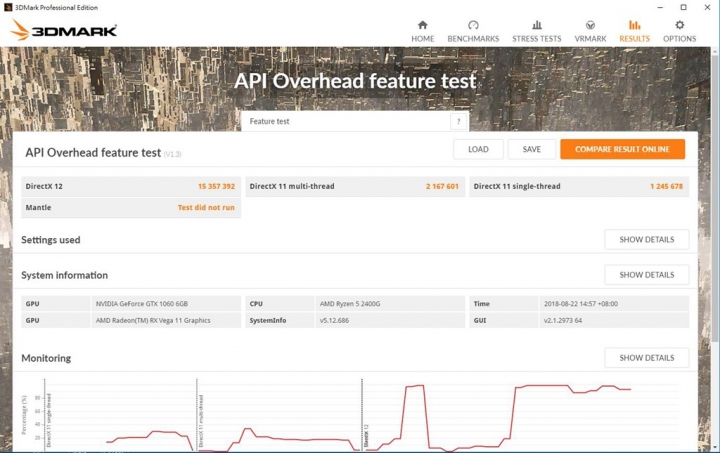Click the Home house icon
This screenshot has width=720, height=453.
click(422, 25)
